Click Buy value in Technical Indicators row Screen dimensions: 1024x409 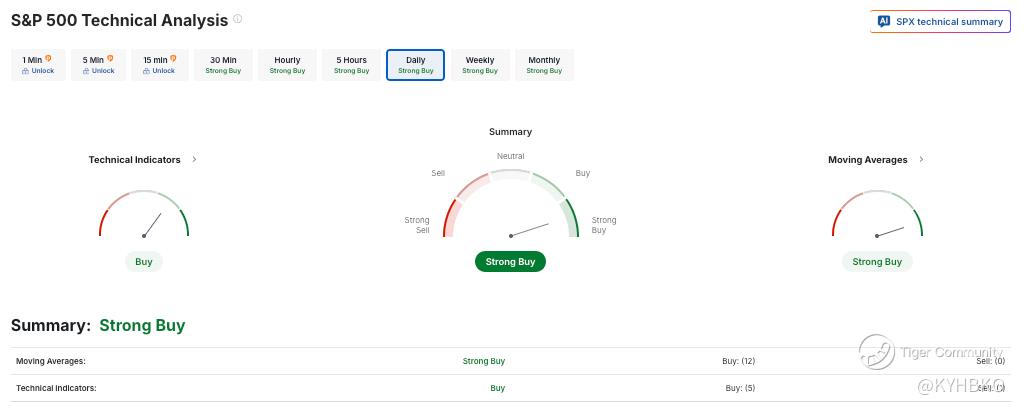pos(498,388)
